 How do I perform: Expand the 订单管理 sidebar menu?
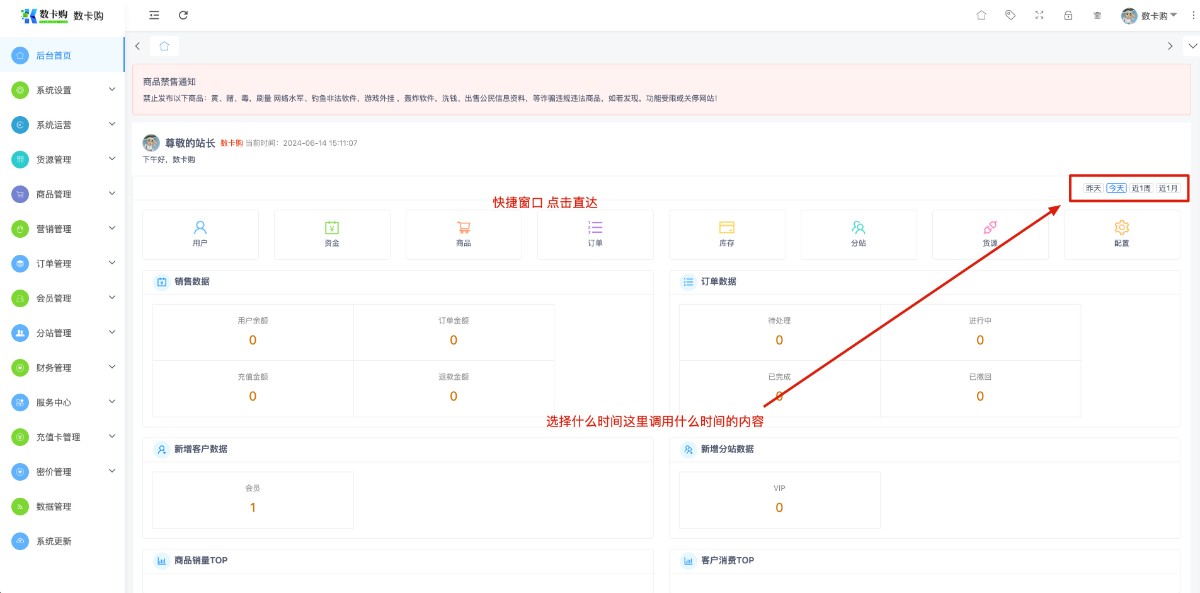(x=64, y=264)
